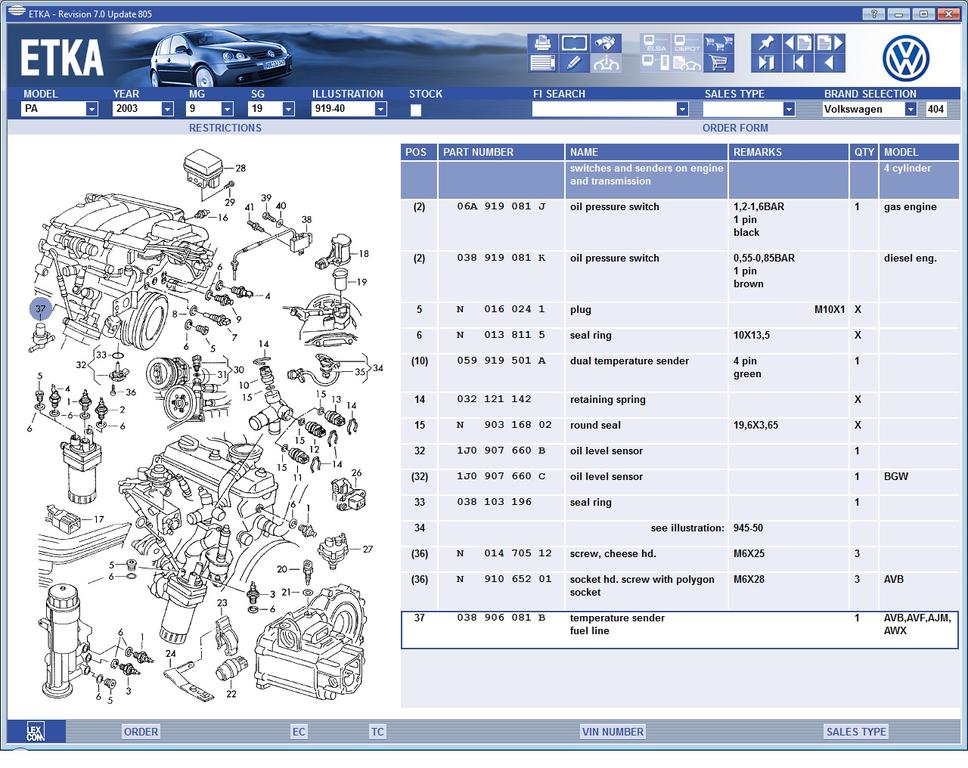This screenshot has height=768, width=968.
Task: Go to previous page document icon
Action: (798, 43)
